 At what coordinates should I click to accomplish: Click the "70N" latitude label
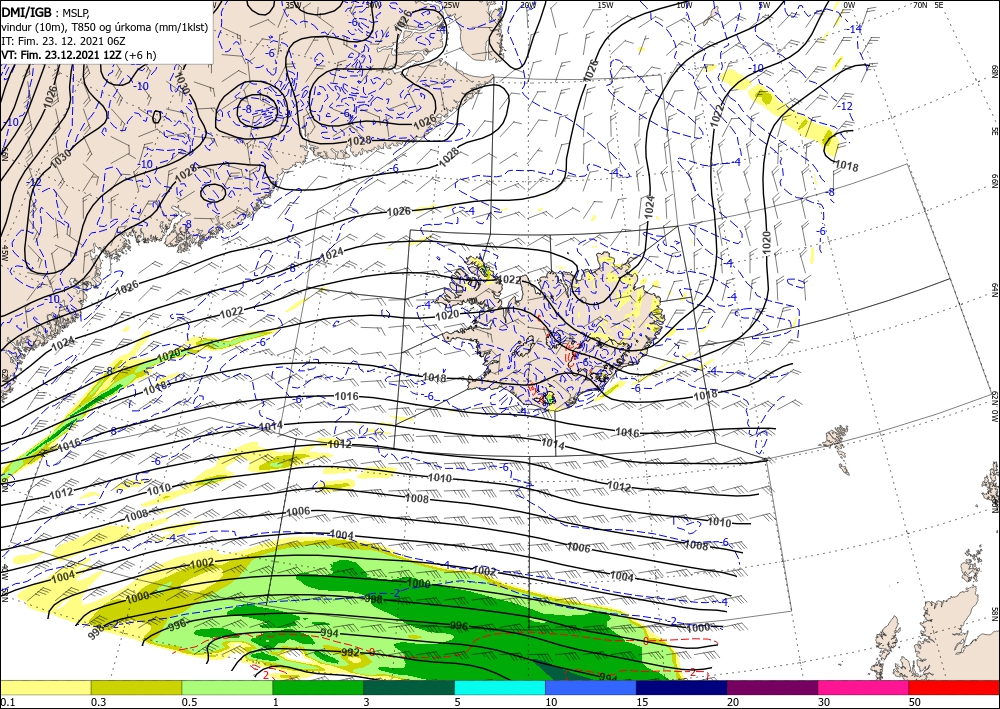pos(920,5)
